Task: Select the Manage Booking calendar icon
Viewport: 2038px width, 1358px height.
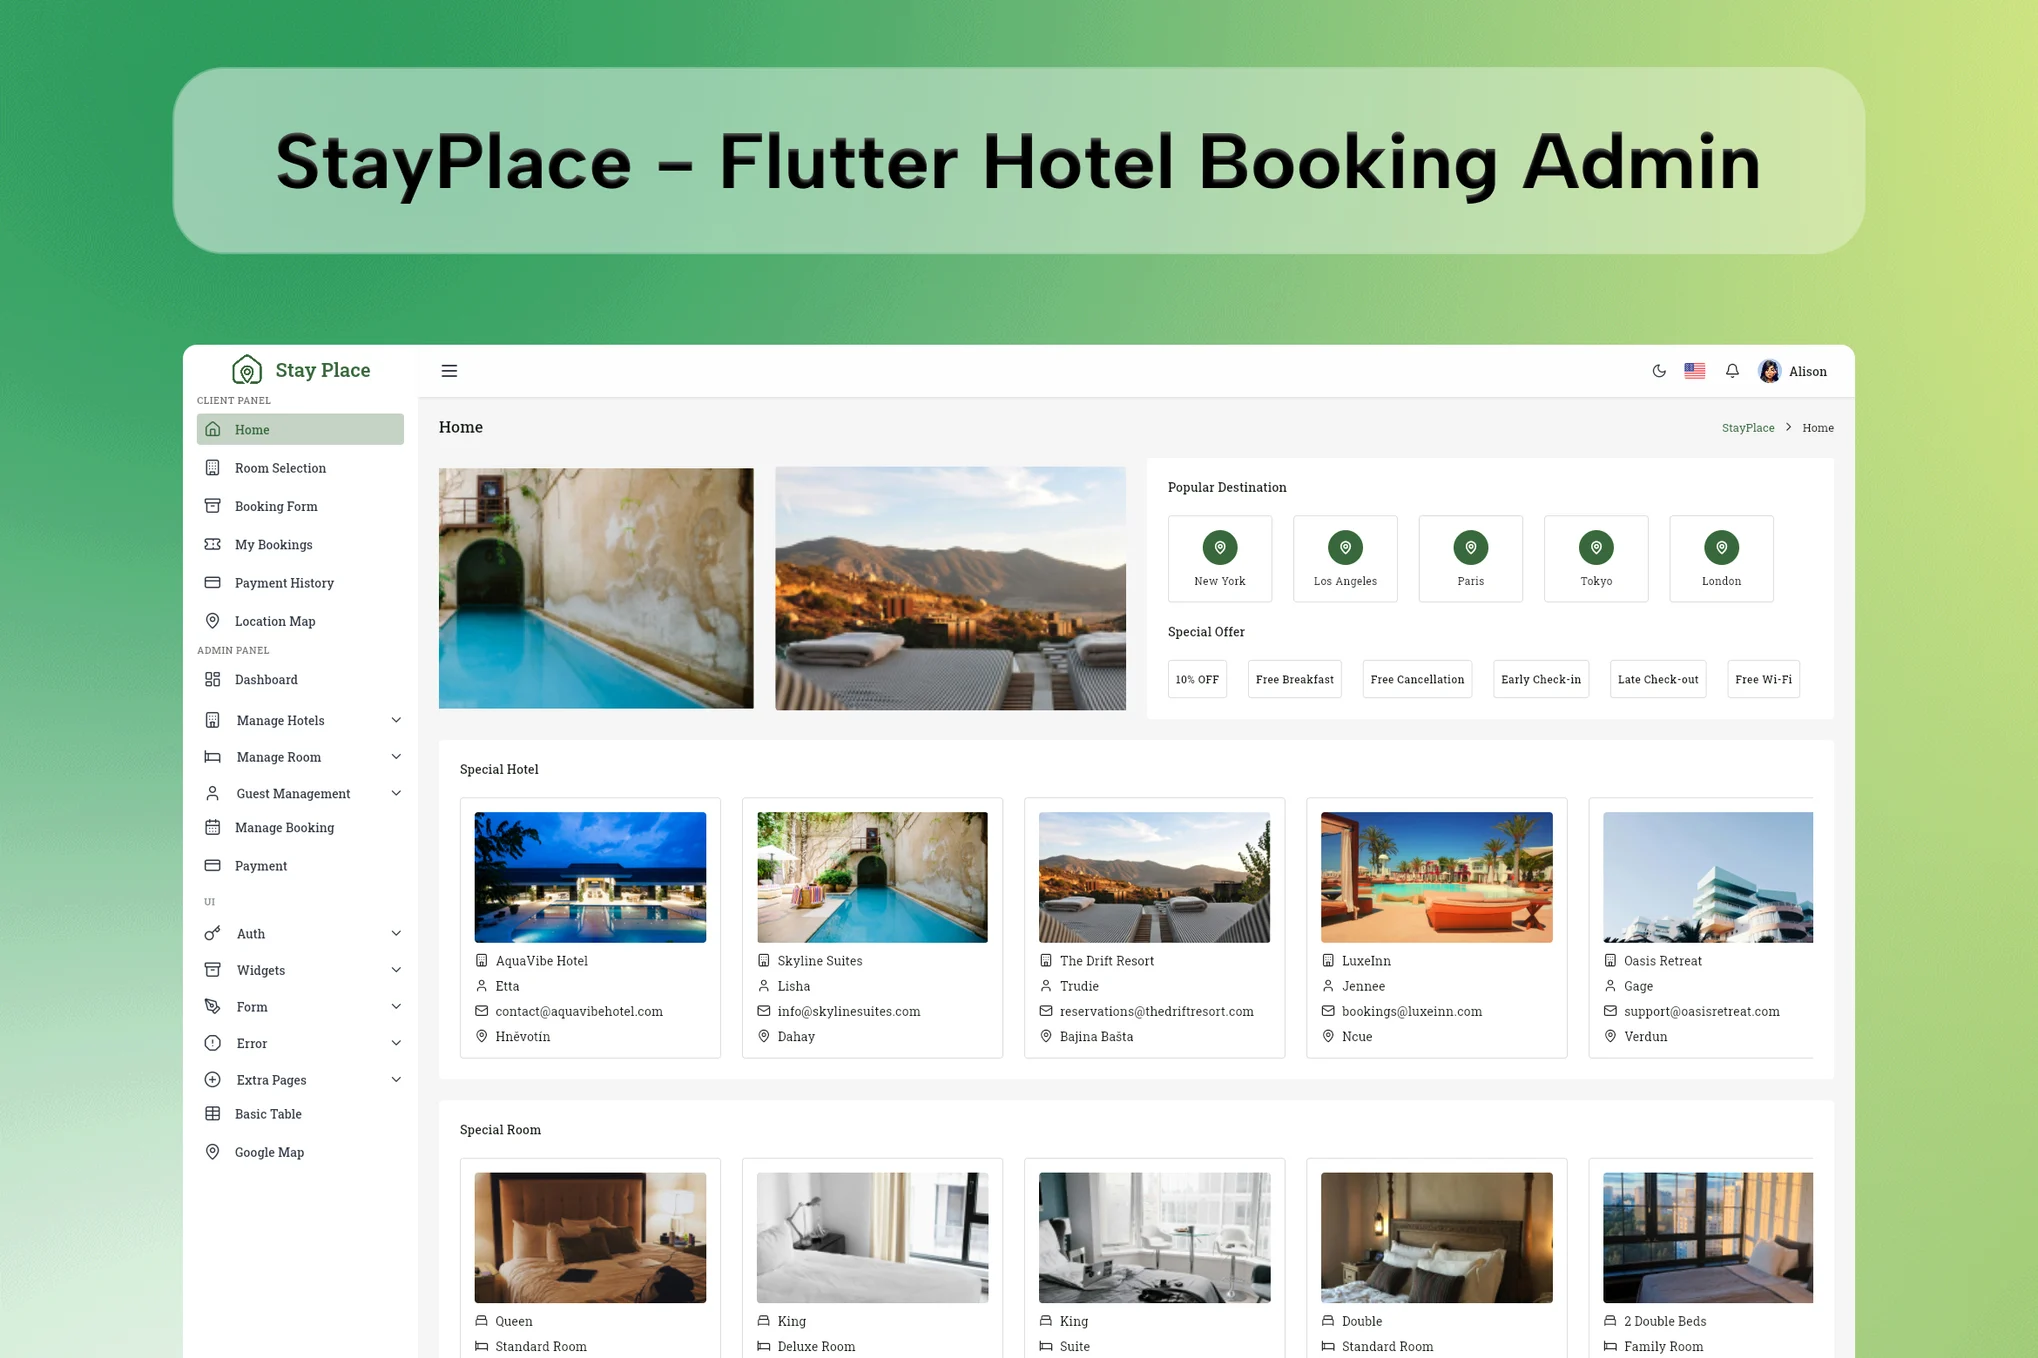Action: click(x=212, y=827)
